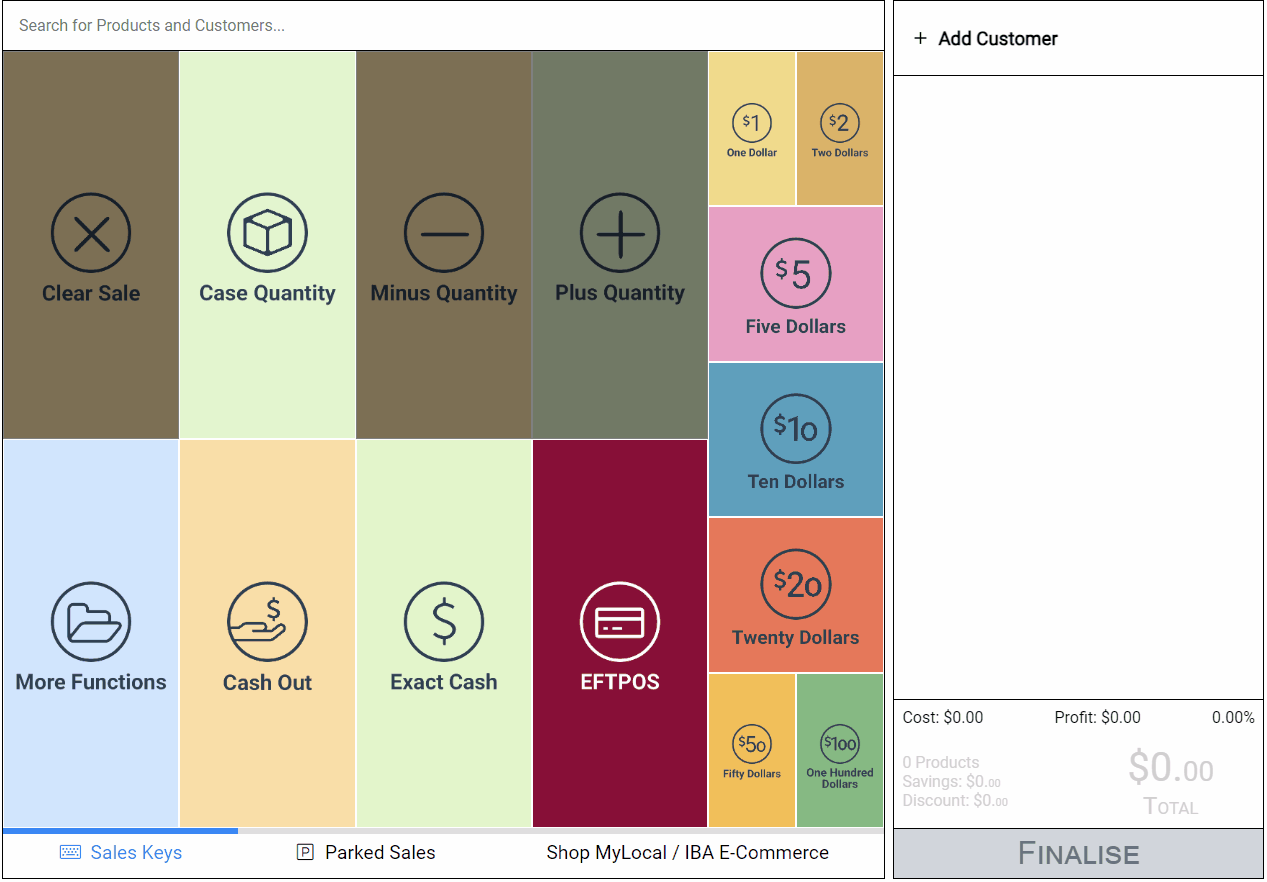This screenshot has width=1267, height=882.
Task: Tender Ten Dollars key
Action: (x=796, y=439)
